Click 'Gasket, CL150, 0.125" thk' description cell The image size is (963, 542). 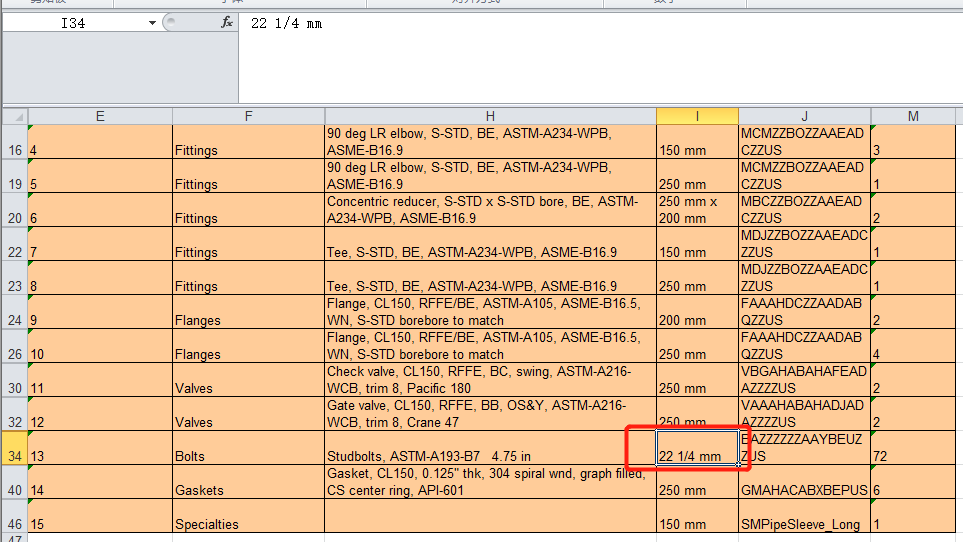(x=490, y=482)
